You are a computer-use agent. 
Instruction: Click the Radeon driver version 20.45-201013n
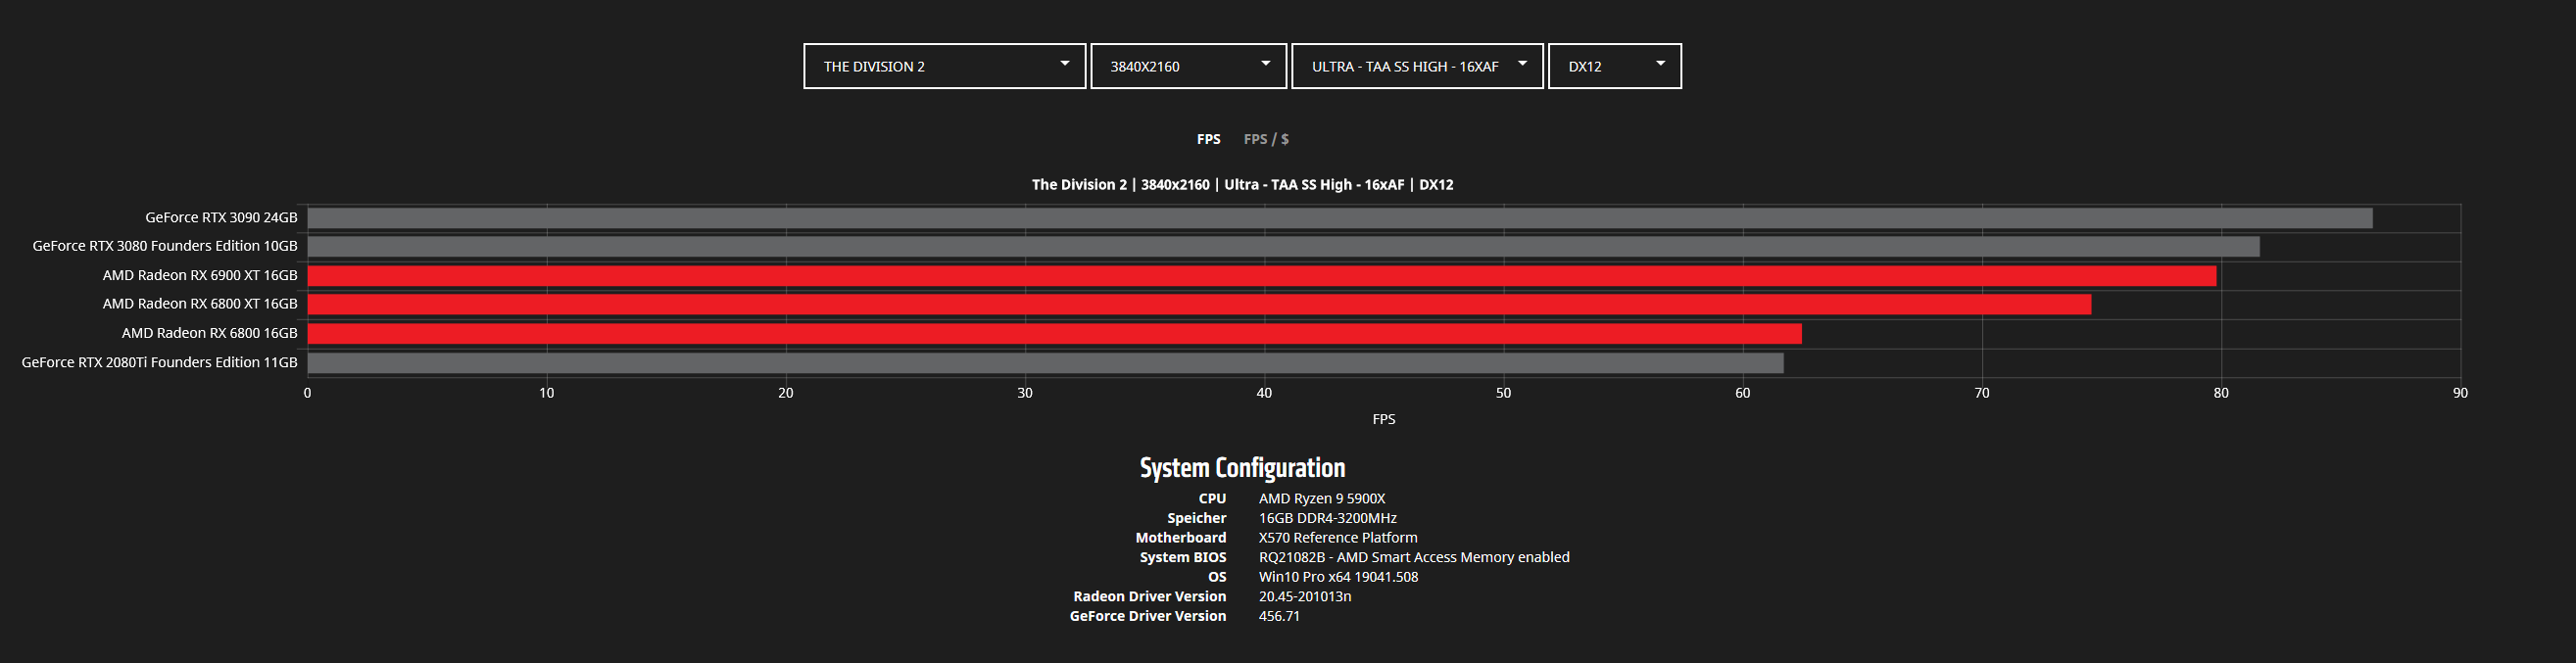pyautogui.click(x=1305, y=596)
